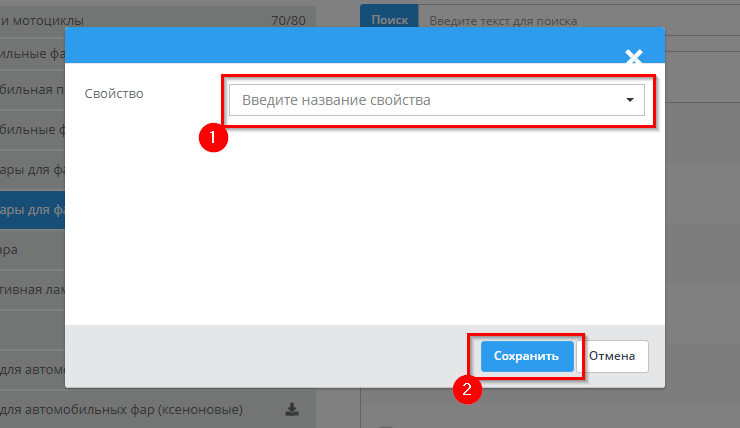740x428 pixels.
Task: Click the Отмена button
Action: 612,356
